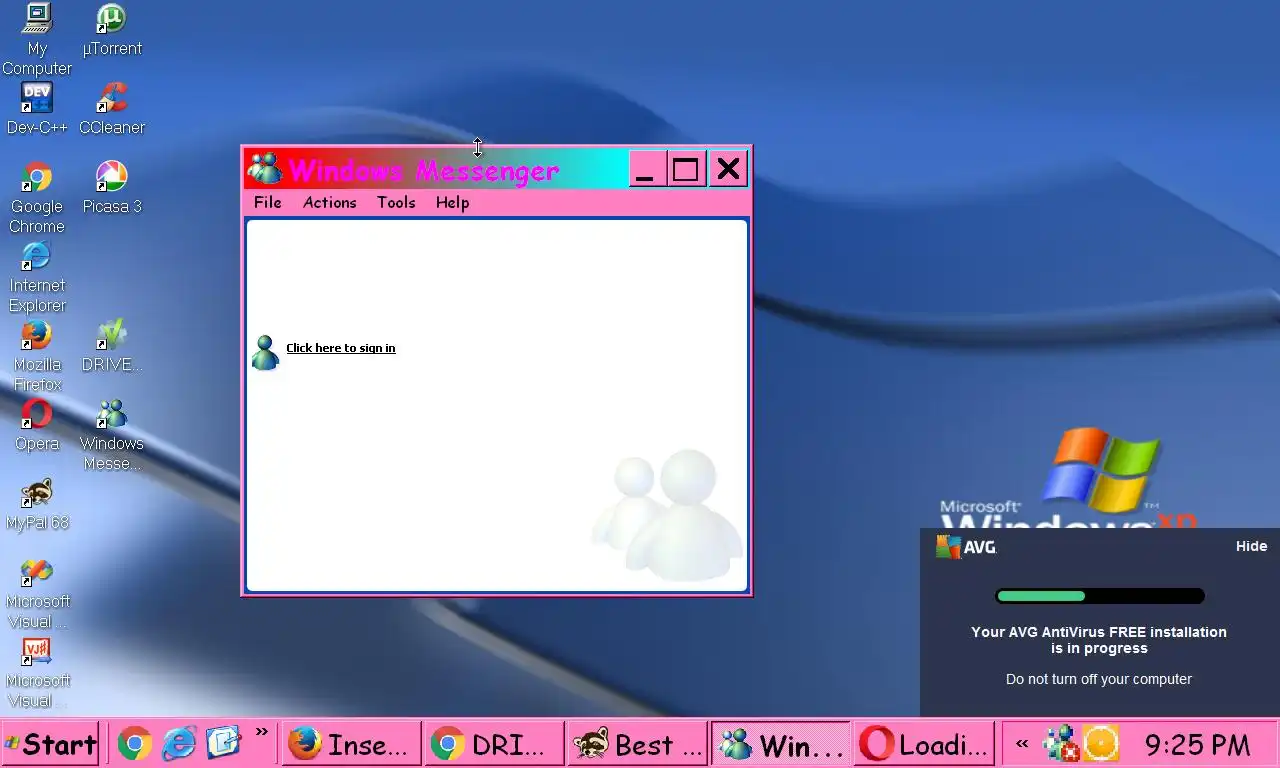
Task: Select the Mozilla Firefox desktop icon
Action: point(37,356)
